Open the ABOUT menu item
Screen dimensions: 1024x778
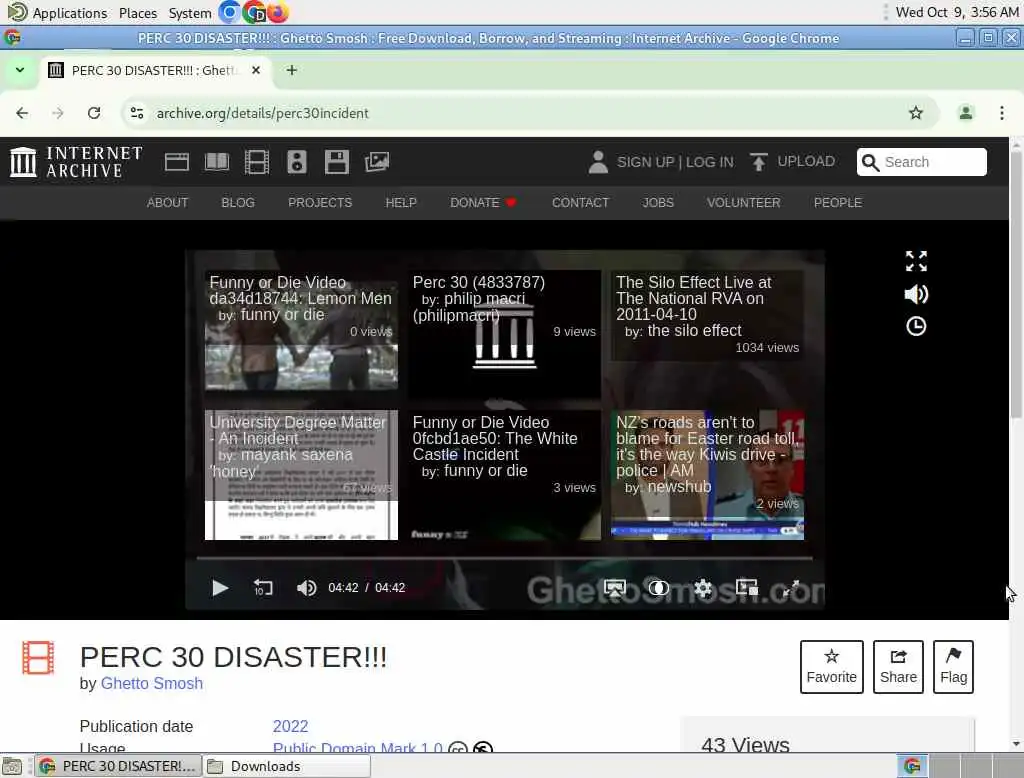coord(167,203)
